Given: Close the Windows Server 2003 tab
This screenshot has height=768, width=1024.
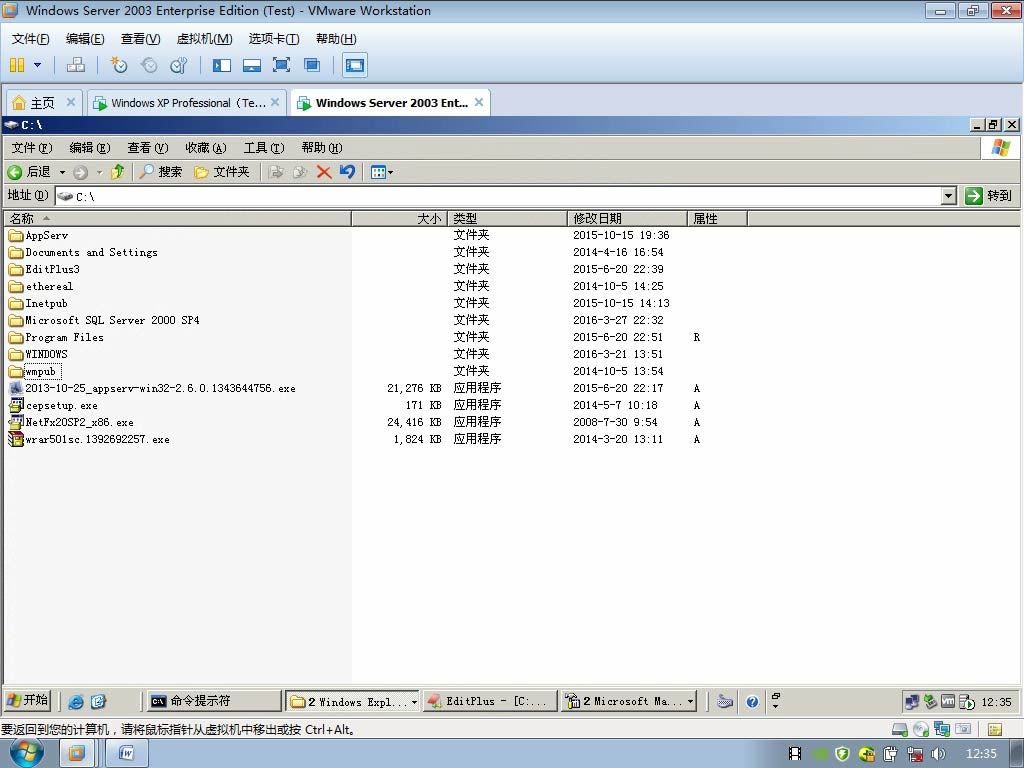Looking at the screenshot, I should [479, 102].
